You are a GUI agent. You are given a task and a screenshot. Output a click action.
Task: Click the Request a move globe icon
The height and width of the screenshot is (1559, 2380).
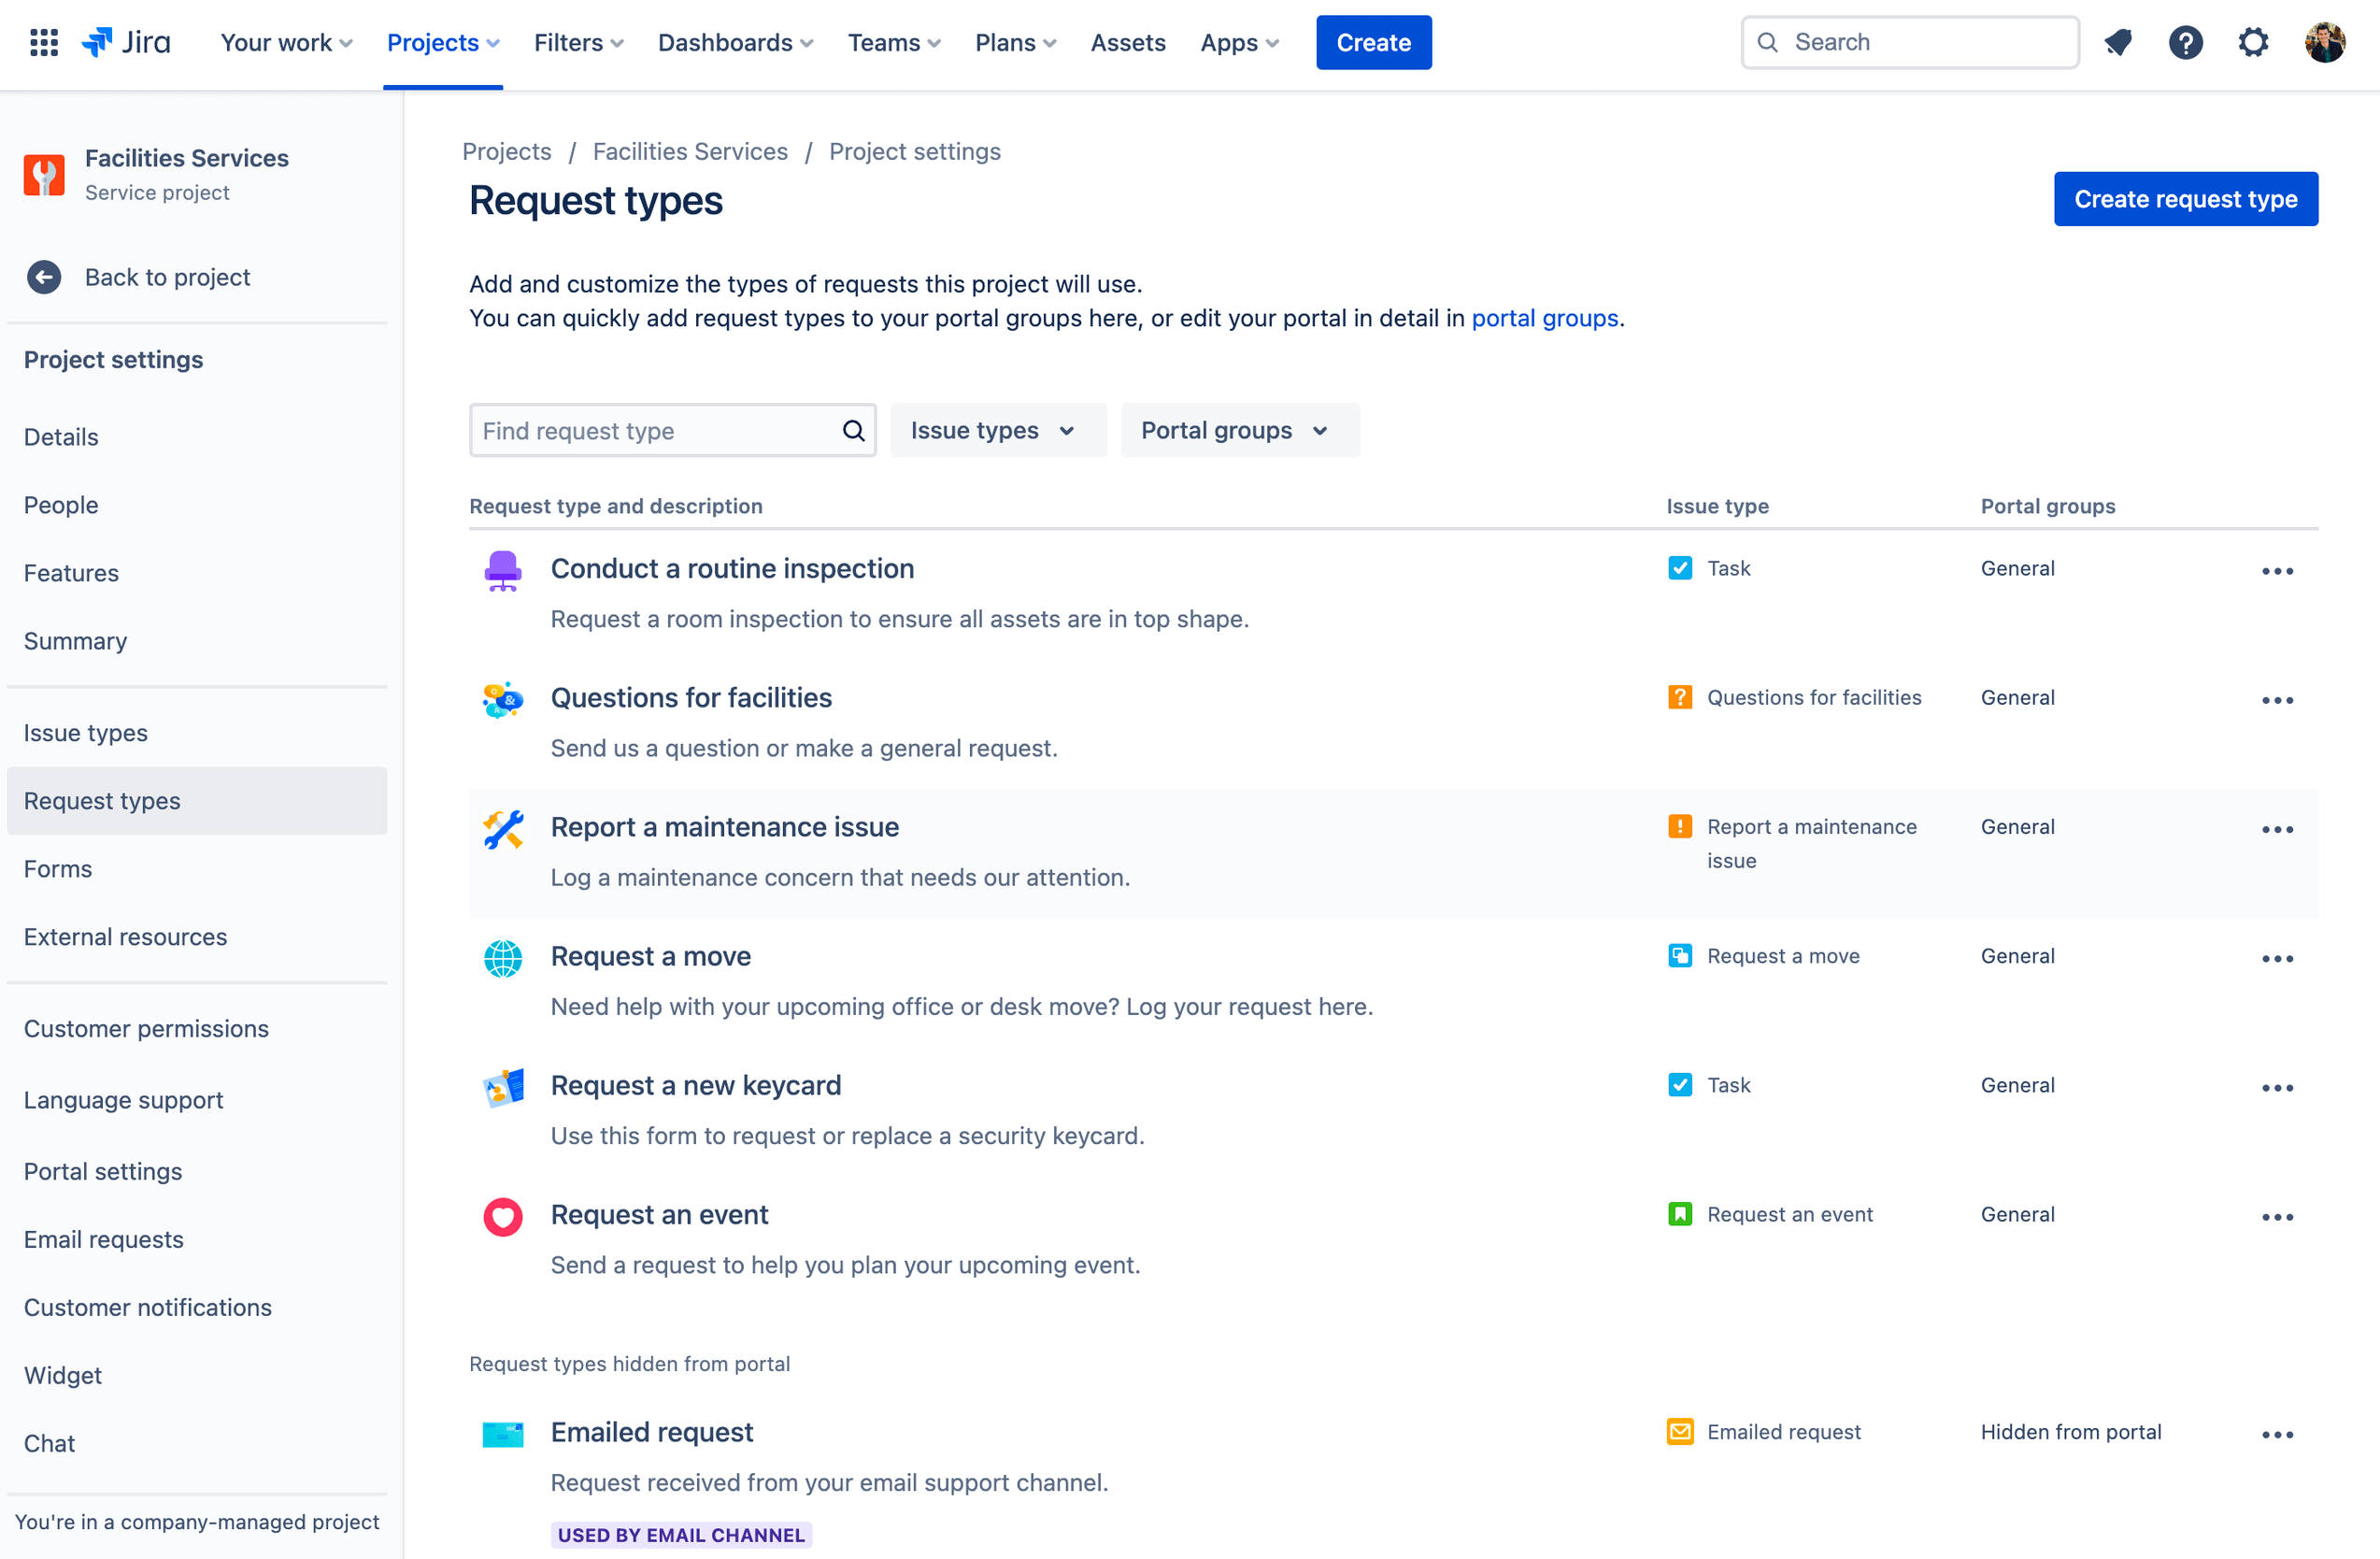(503, 955)
